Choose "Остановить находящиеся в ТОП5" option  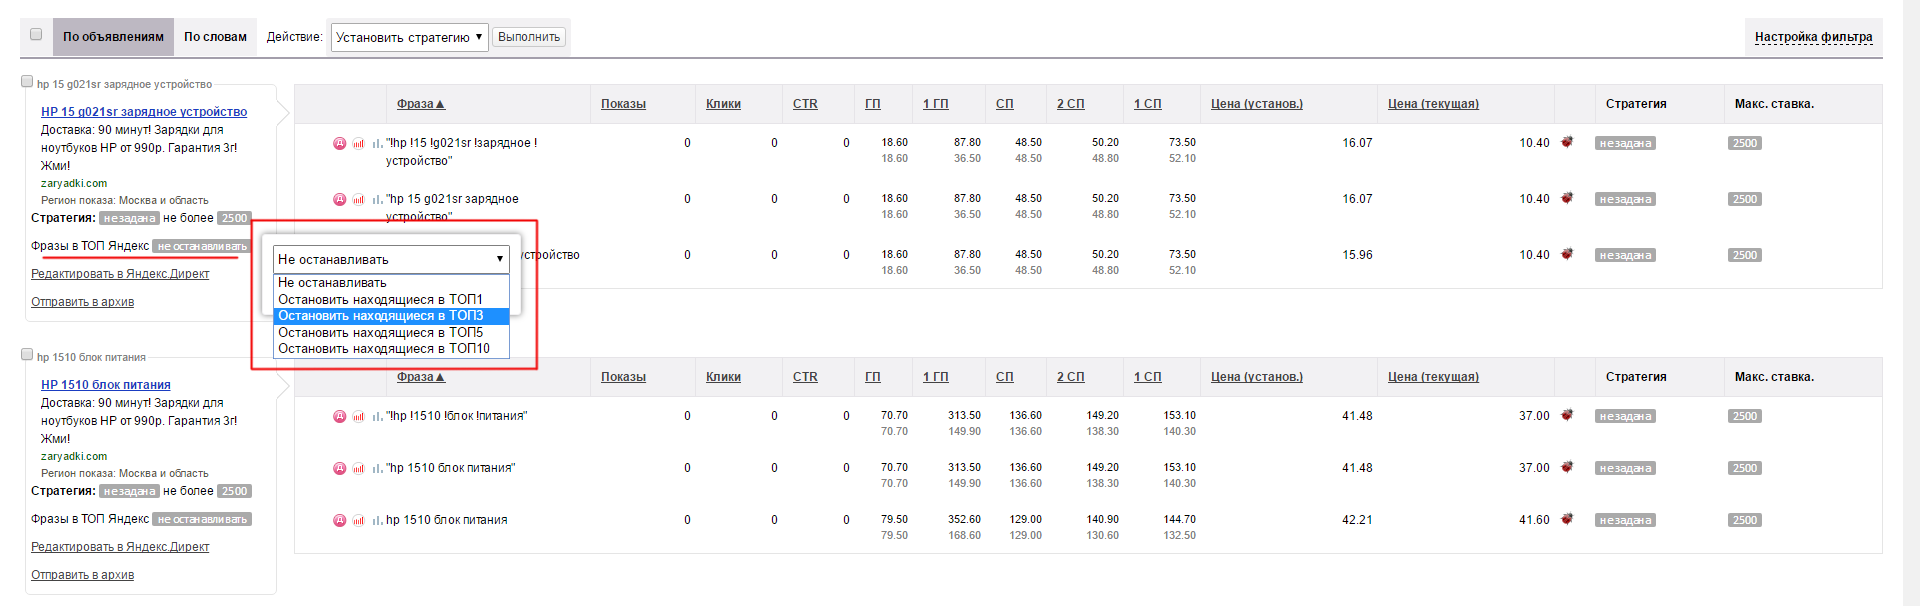pyautogui.click(x=380, y=332)
